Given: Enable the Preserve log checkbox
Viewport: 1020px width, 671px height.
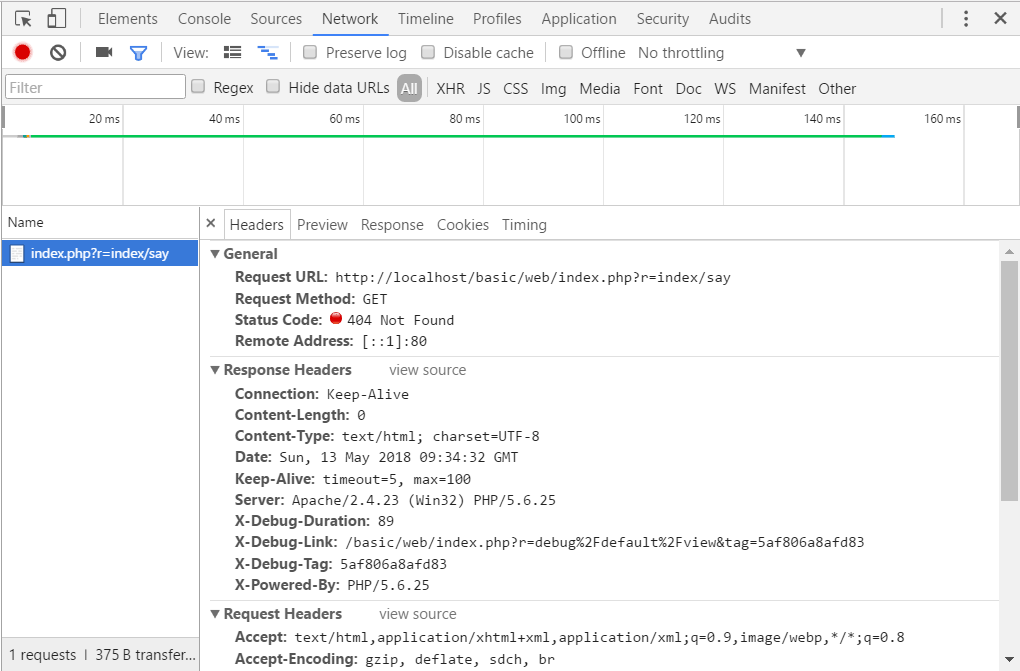Looking at the screenshot, I should coord(310,53).
